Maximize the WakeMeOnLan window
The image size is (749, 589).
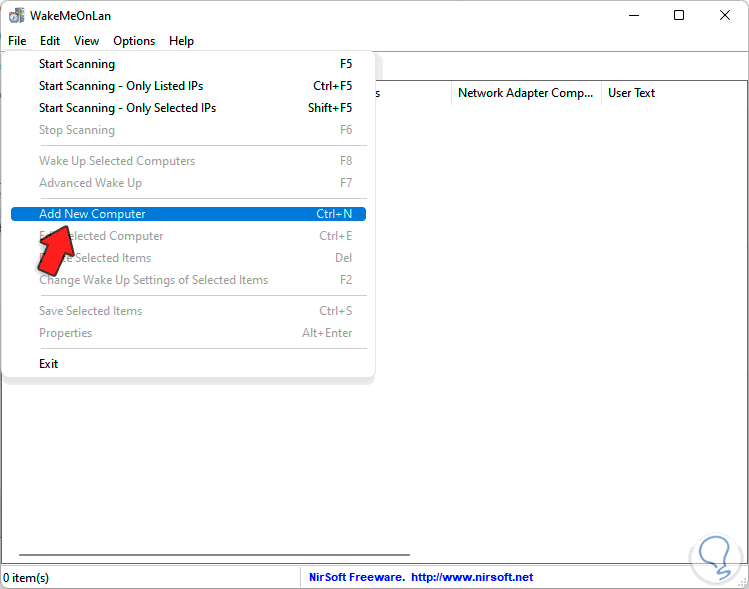(x=679, y=16)
